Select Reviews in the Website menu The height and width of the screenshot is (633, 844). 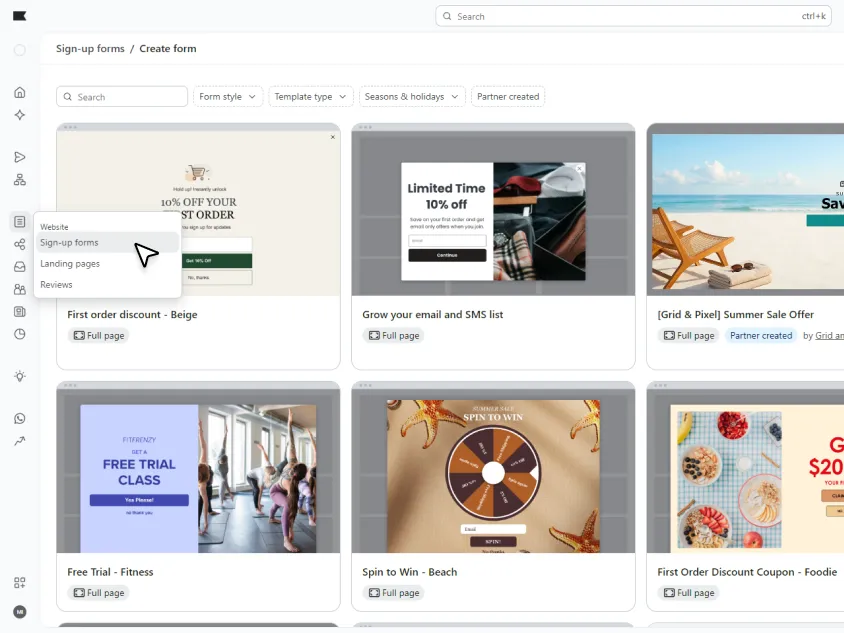point(108,285)
